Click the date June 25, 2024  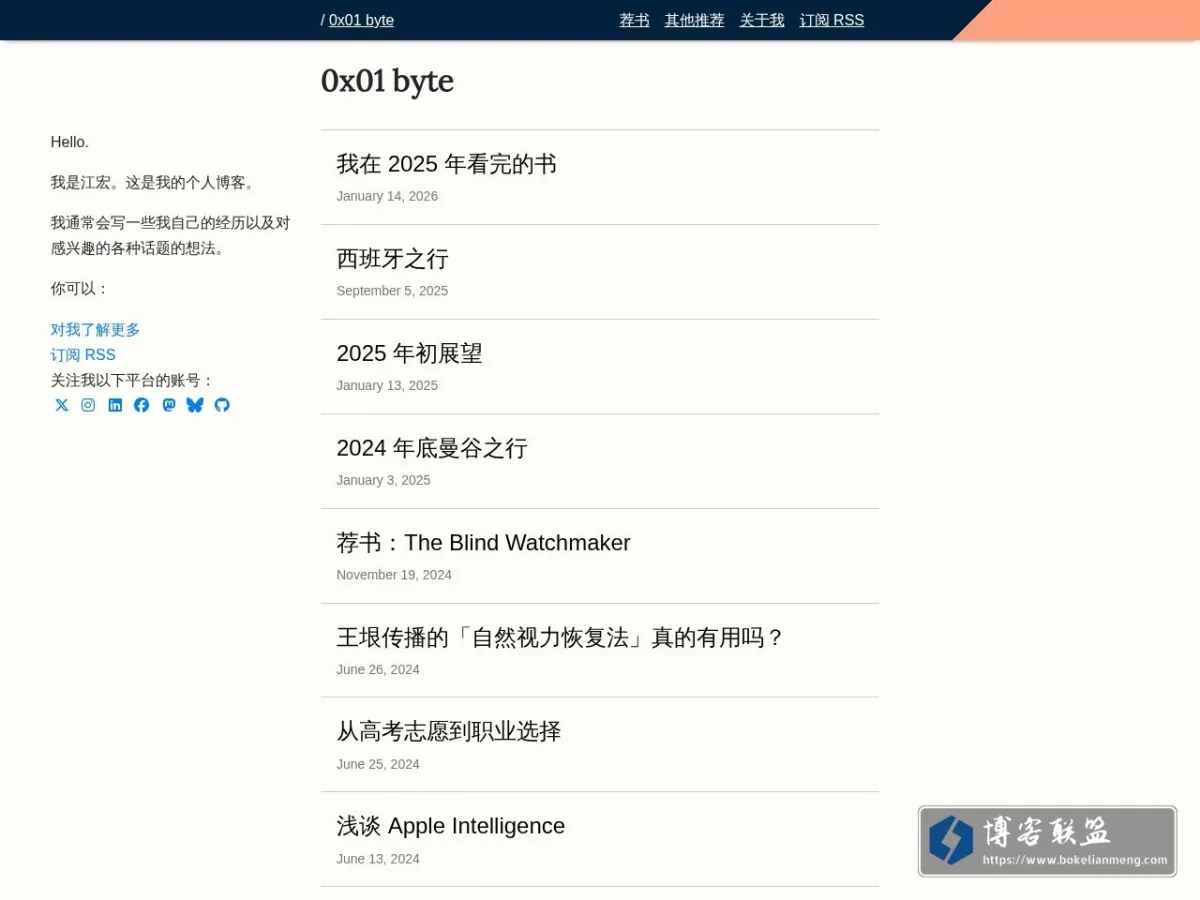tap(378, 764)
